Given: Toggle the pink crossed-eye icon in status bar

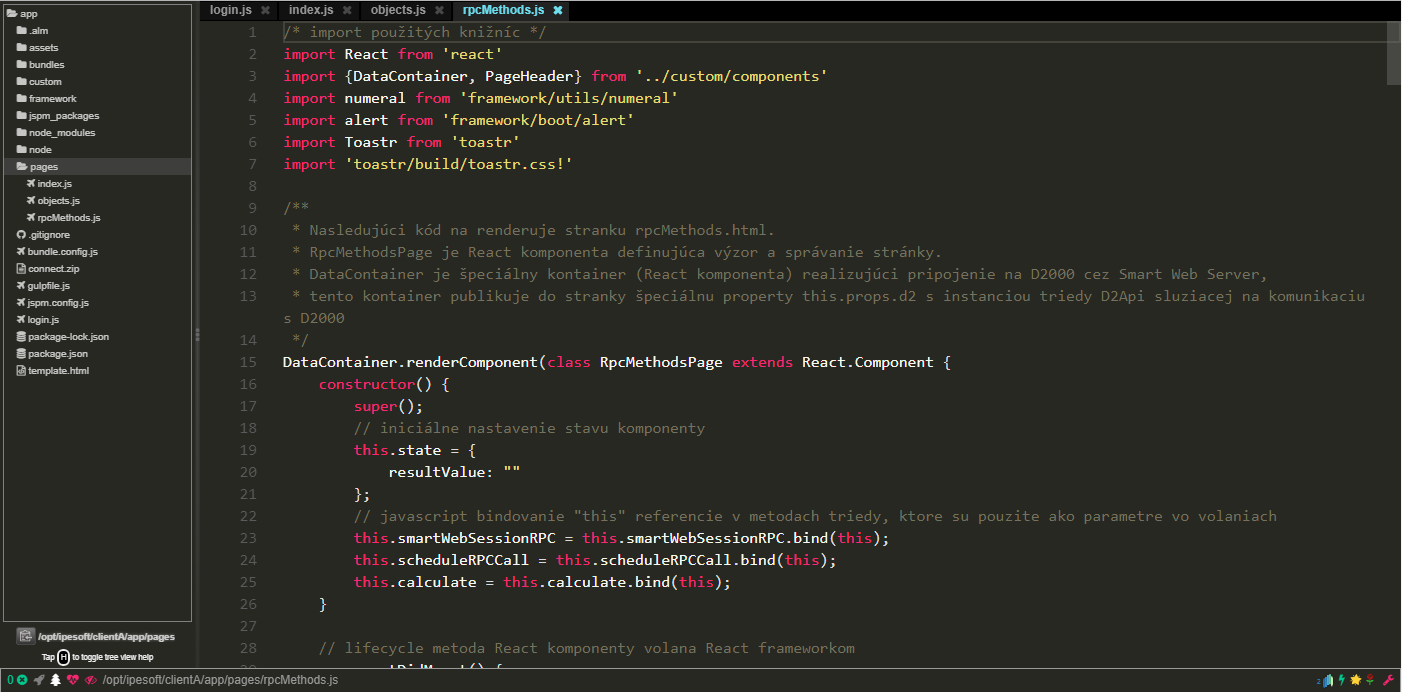Looking at the screenshot, I should tap(90, 680).
